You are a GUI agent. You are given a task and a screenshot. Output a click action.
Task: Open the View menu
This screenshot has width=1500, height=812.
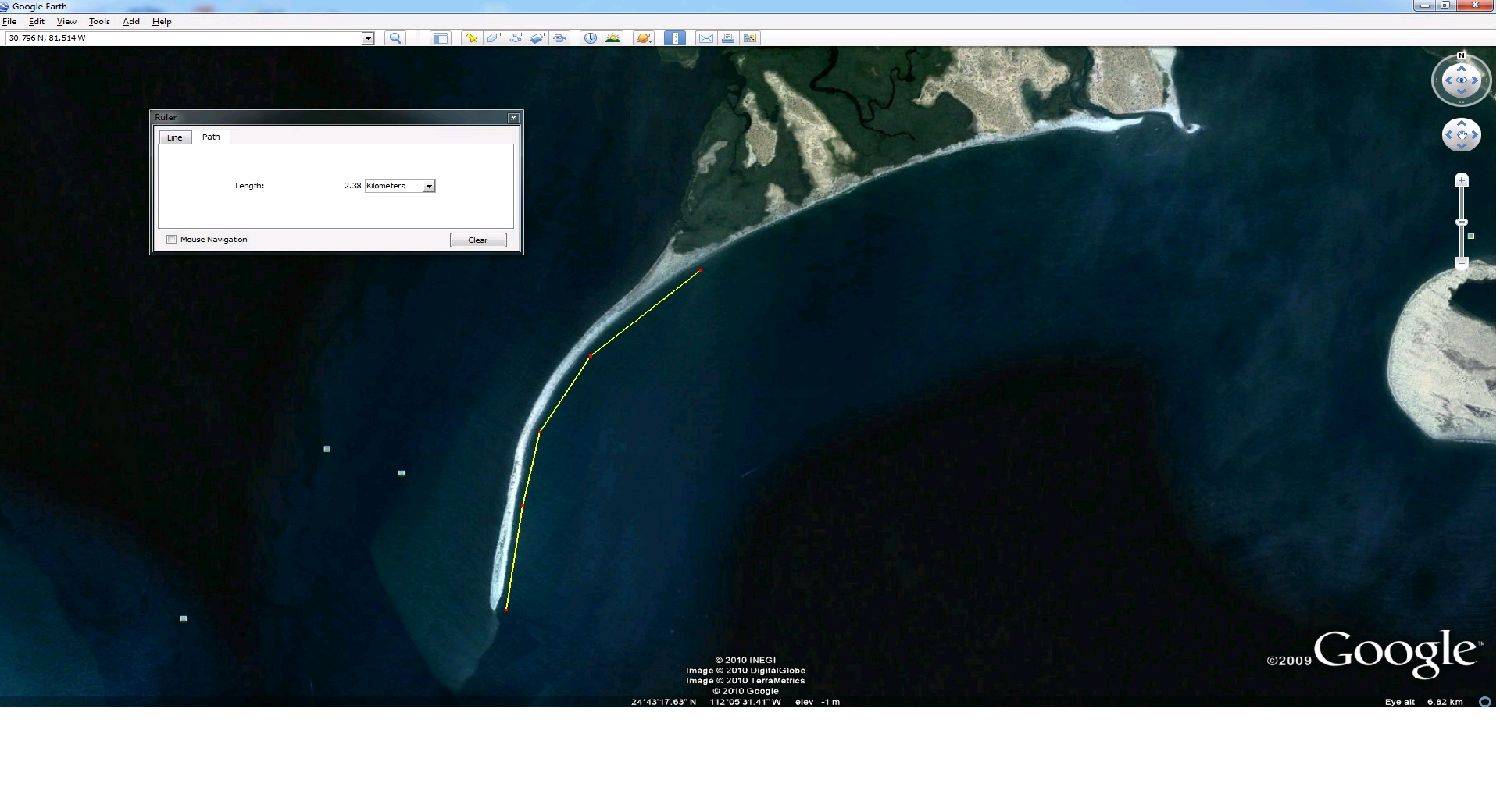pyautogui.click(x=66, y=21)
